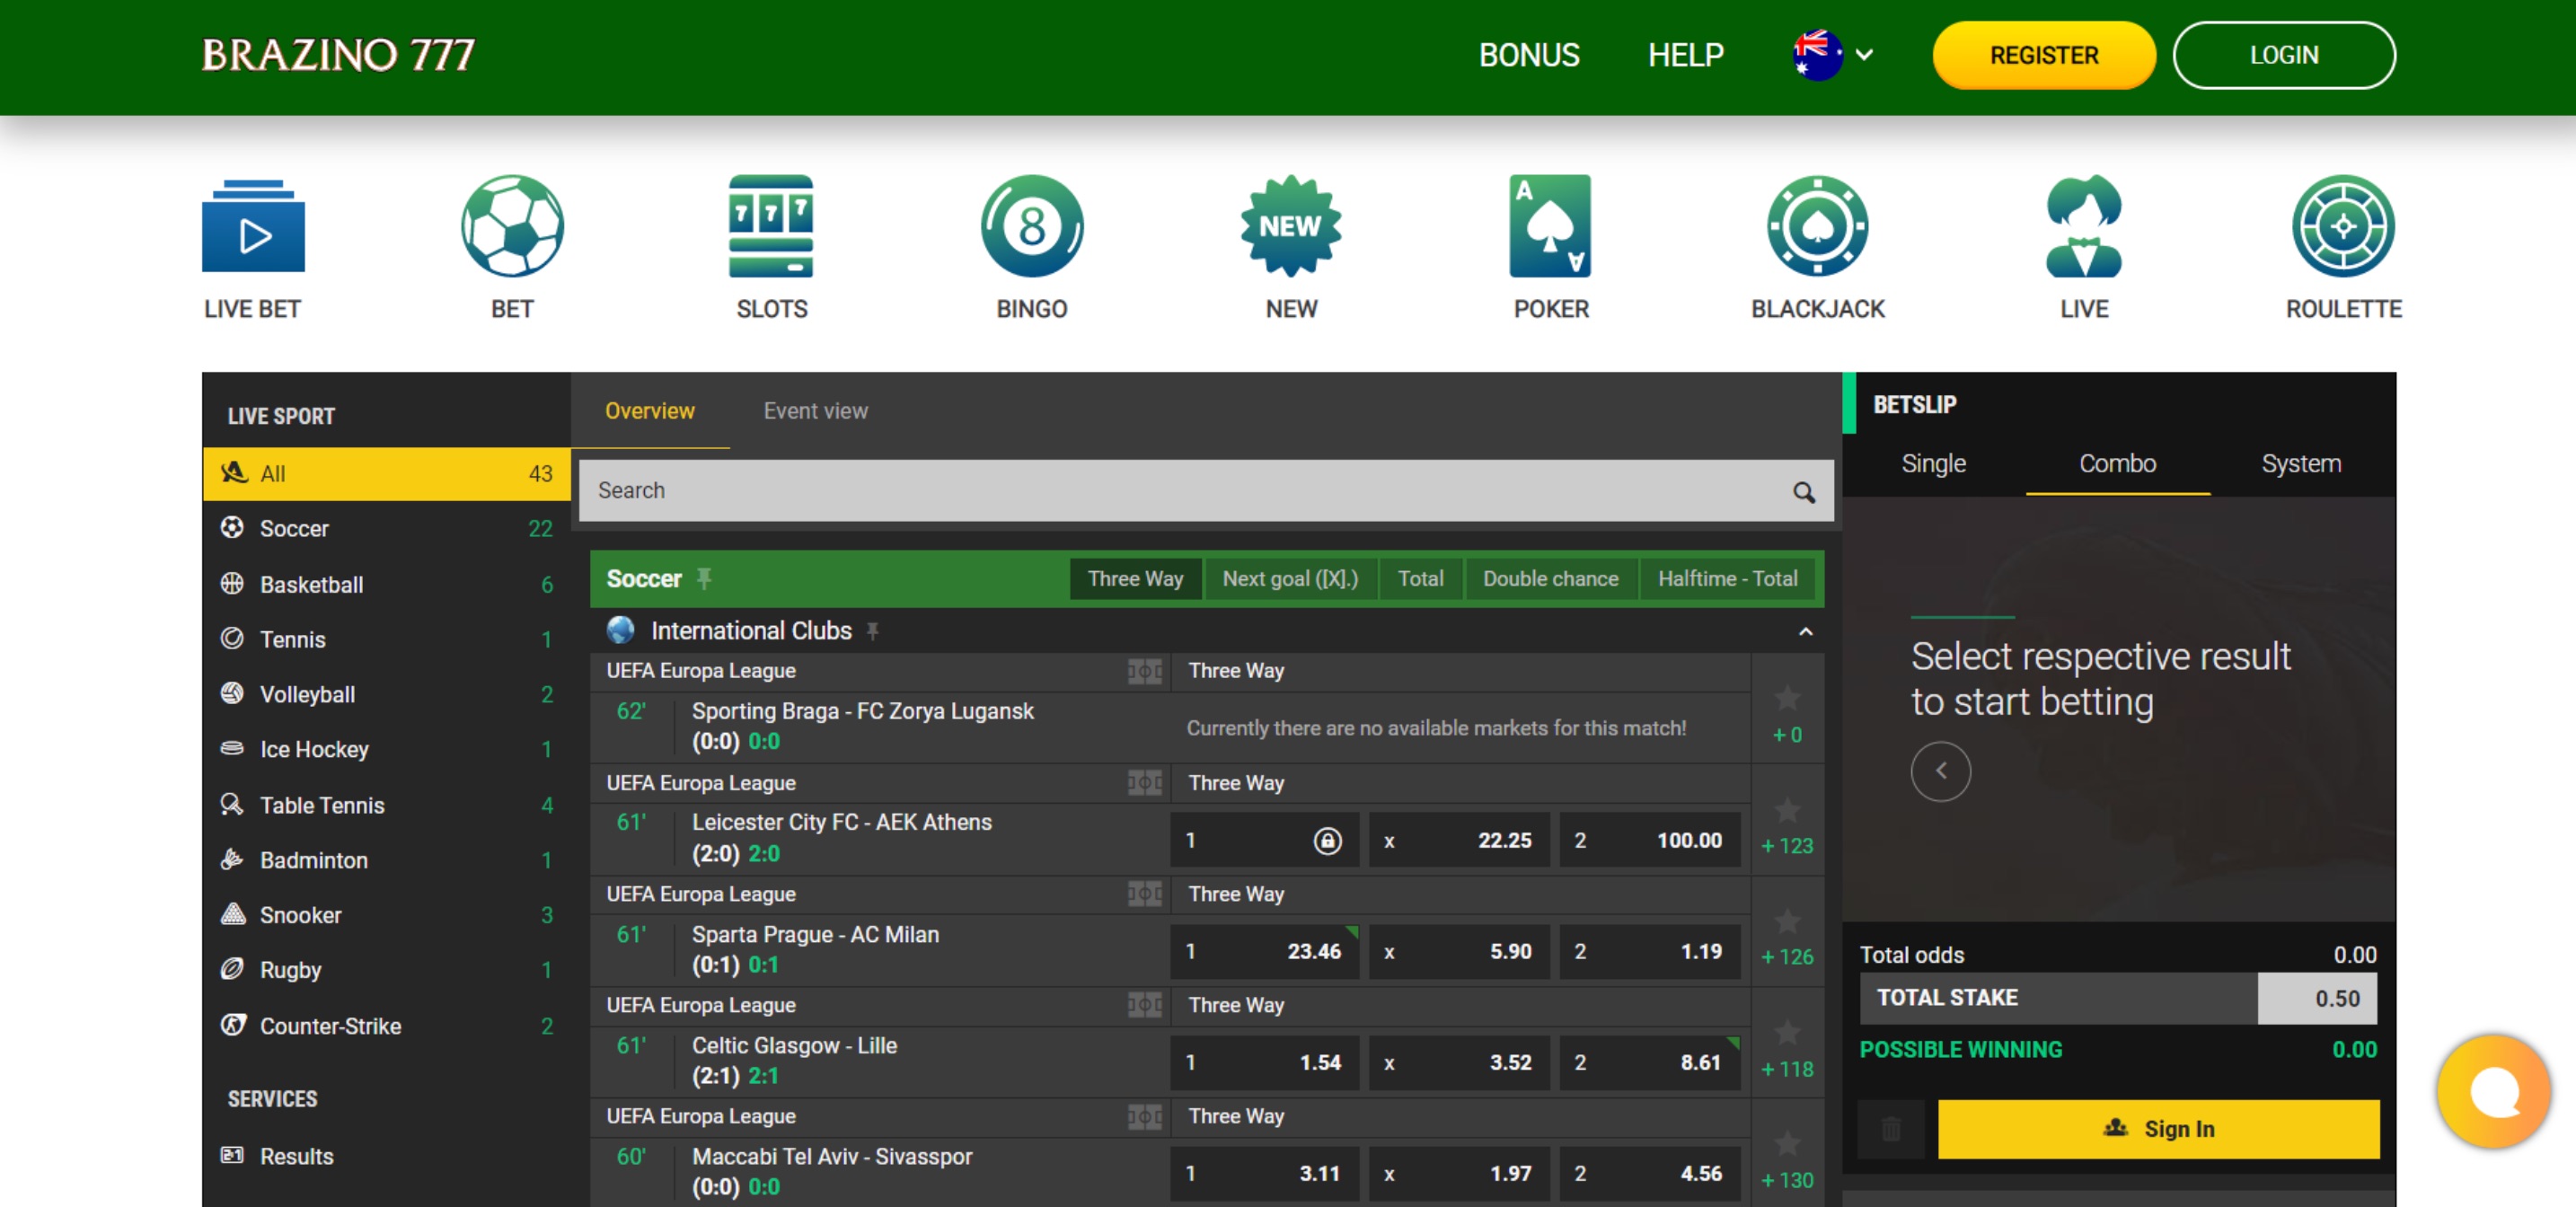Favorite the Leicester City - AEK Athens star
This screenshot has width=2576, height=1207.
(1787, 810)
